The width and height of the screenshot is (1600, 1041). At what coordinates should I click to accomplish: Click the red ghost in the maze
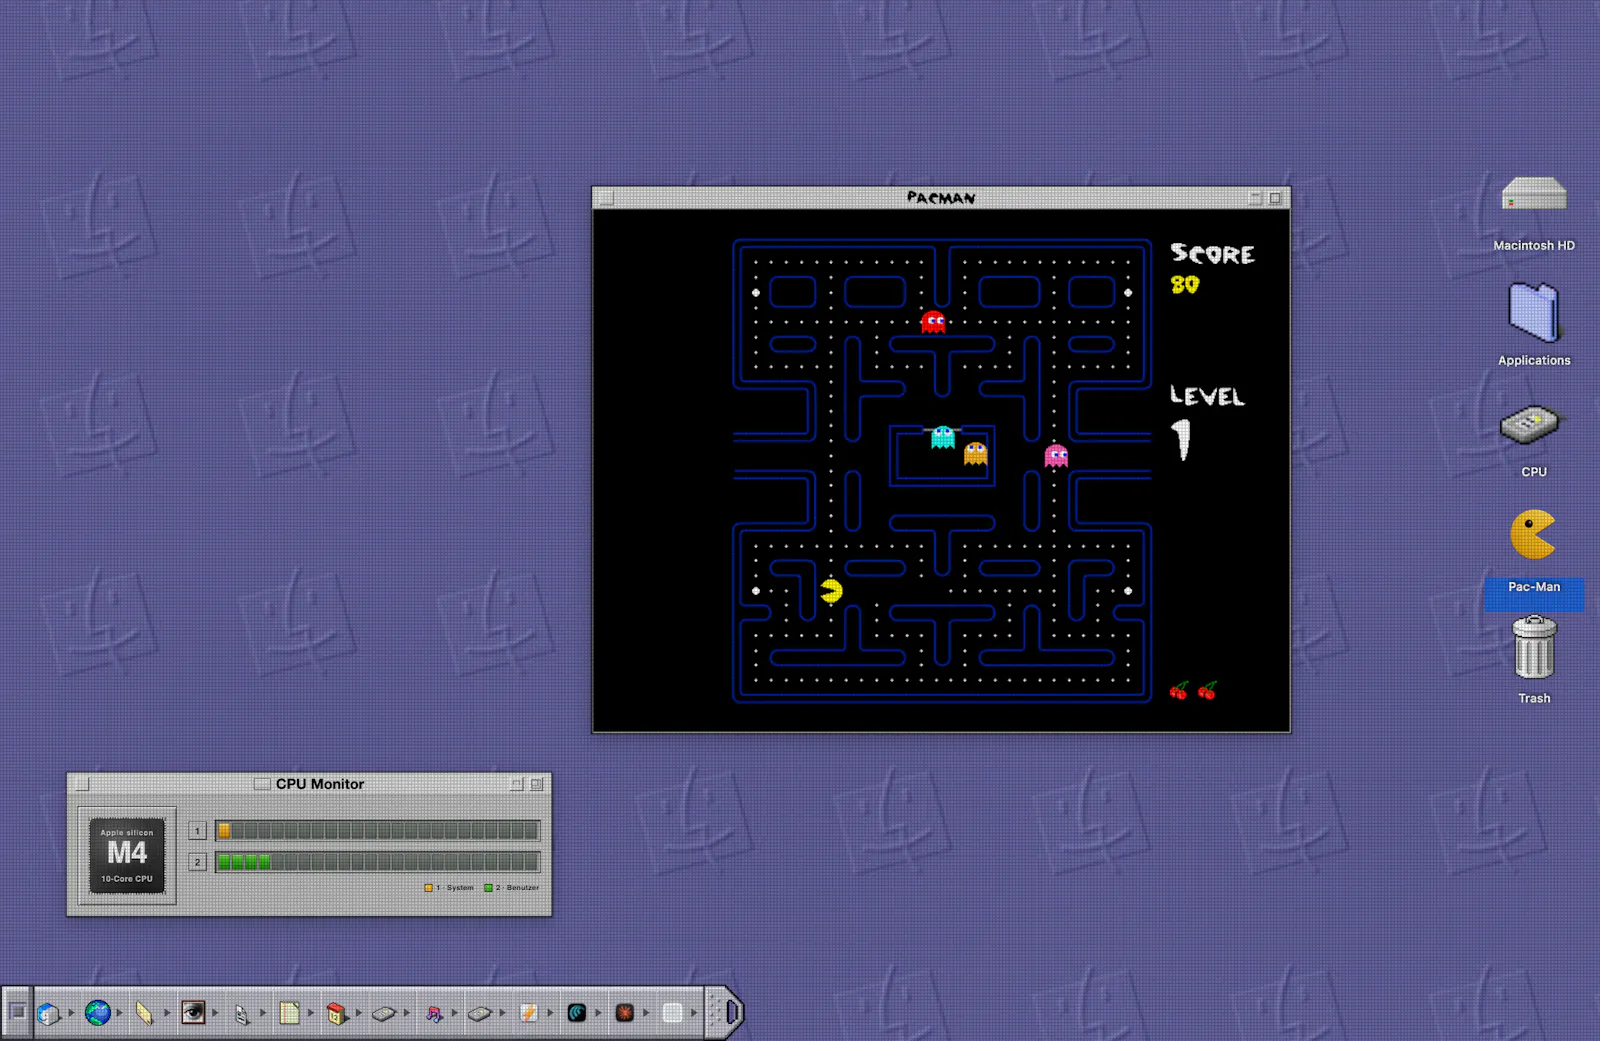tap(933, 321)
